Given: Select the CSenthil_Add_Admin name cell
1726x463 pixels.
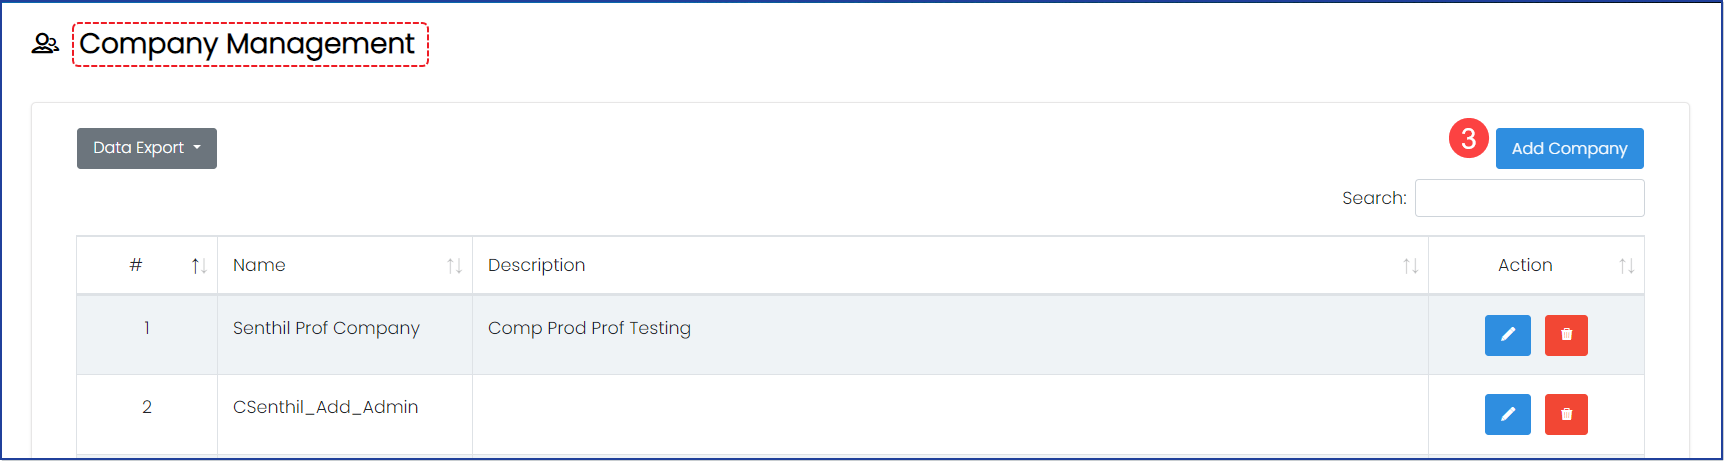Looking at the screenshot, I should coord(325,407).
